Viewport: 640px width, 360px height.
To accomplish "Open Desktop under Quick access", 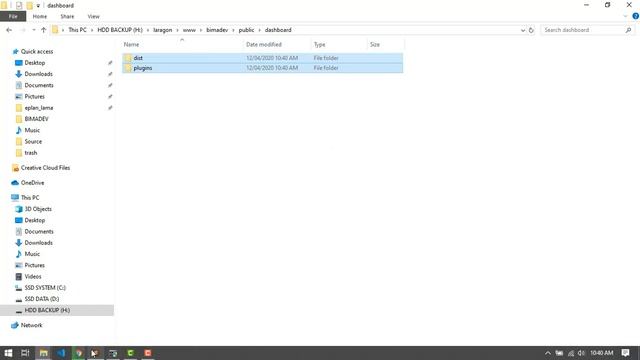I will pyautogui.click(x=35, y=63).
